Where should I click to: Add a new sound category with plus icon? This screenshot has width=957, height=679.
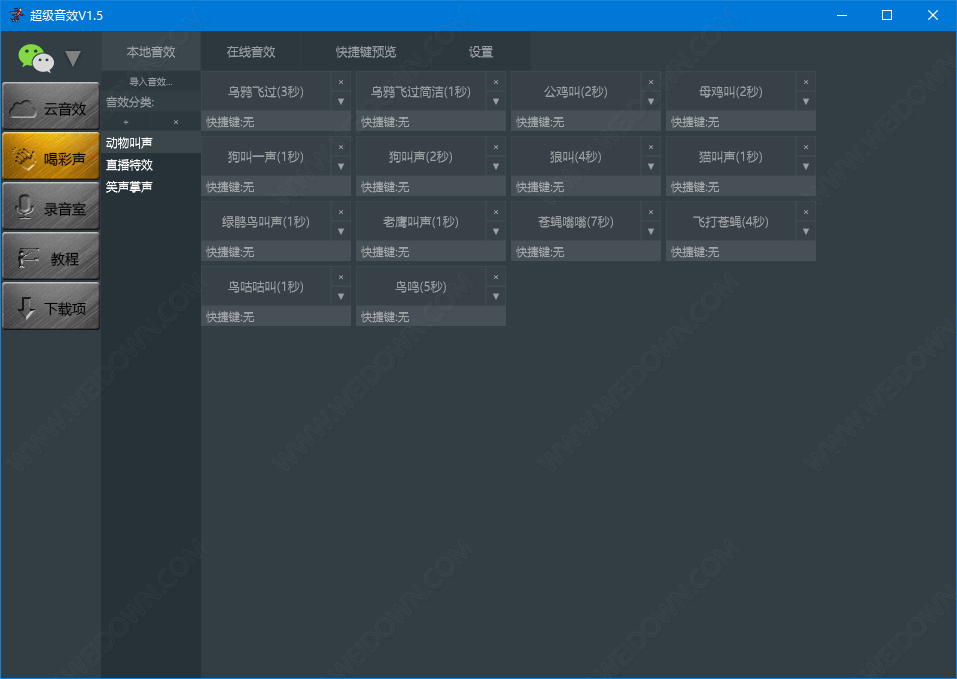[126, 122]
